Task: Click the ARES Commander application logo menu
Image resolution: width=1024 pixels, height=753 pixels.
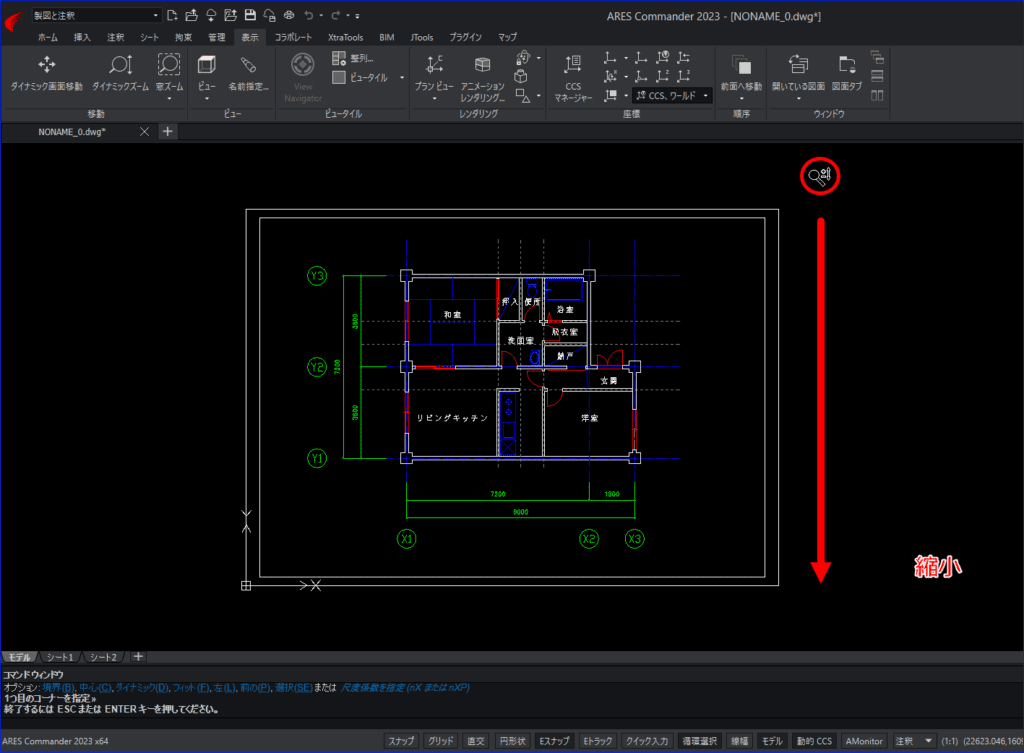Action: [13, 20]
